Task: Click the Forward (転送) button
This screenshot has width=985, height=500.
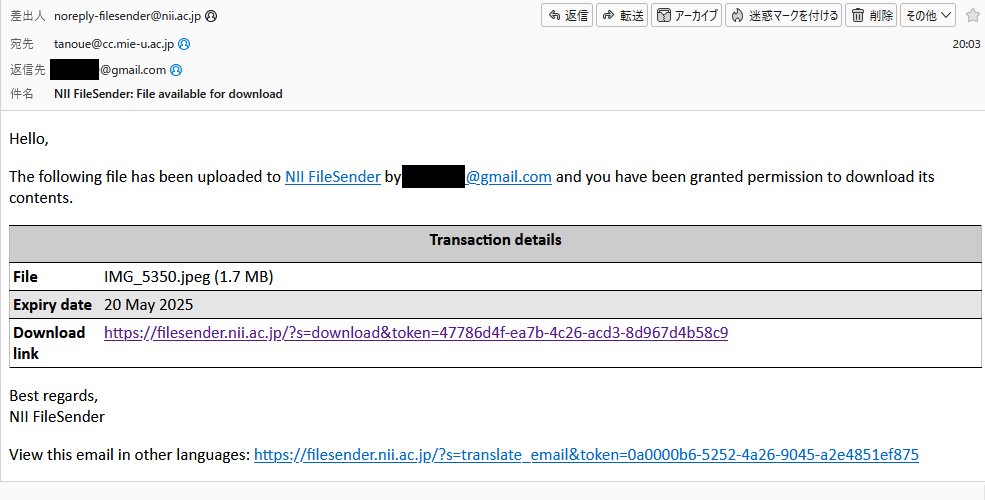Action: coord(622,16)
